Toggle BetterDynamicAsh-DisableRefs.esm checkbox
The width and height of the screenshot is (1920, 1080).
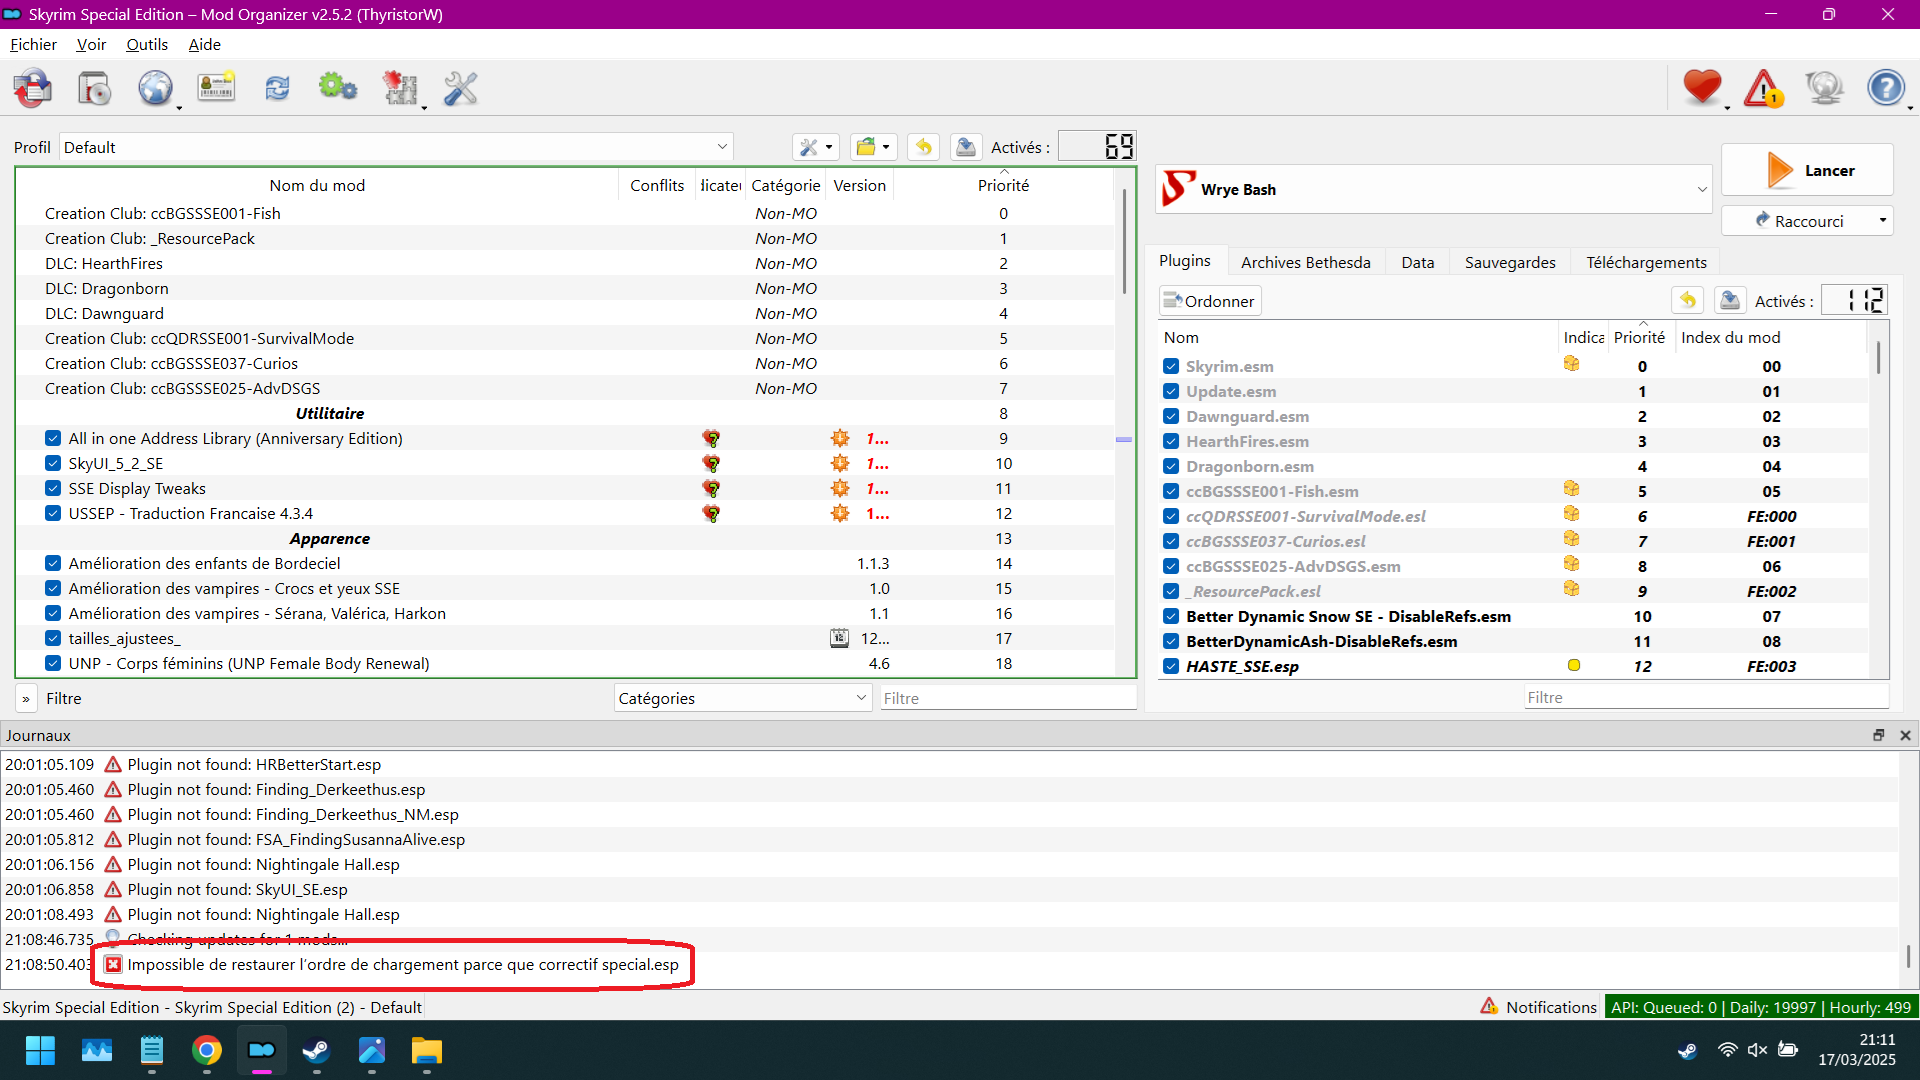(1171, 641)
